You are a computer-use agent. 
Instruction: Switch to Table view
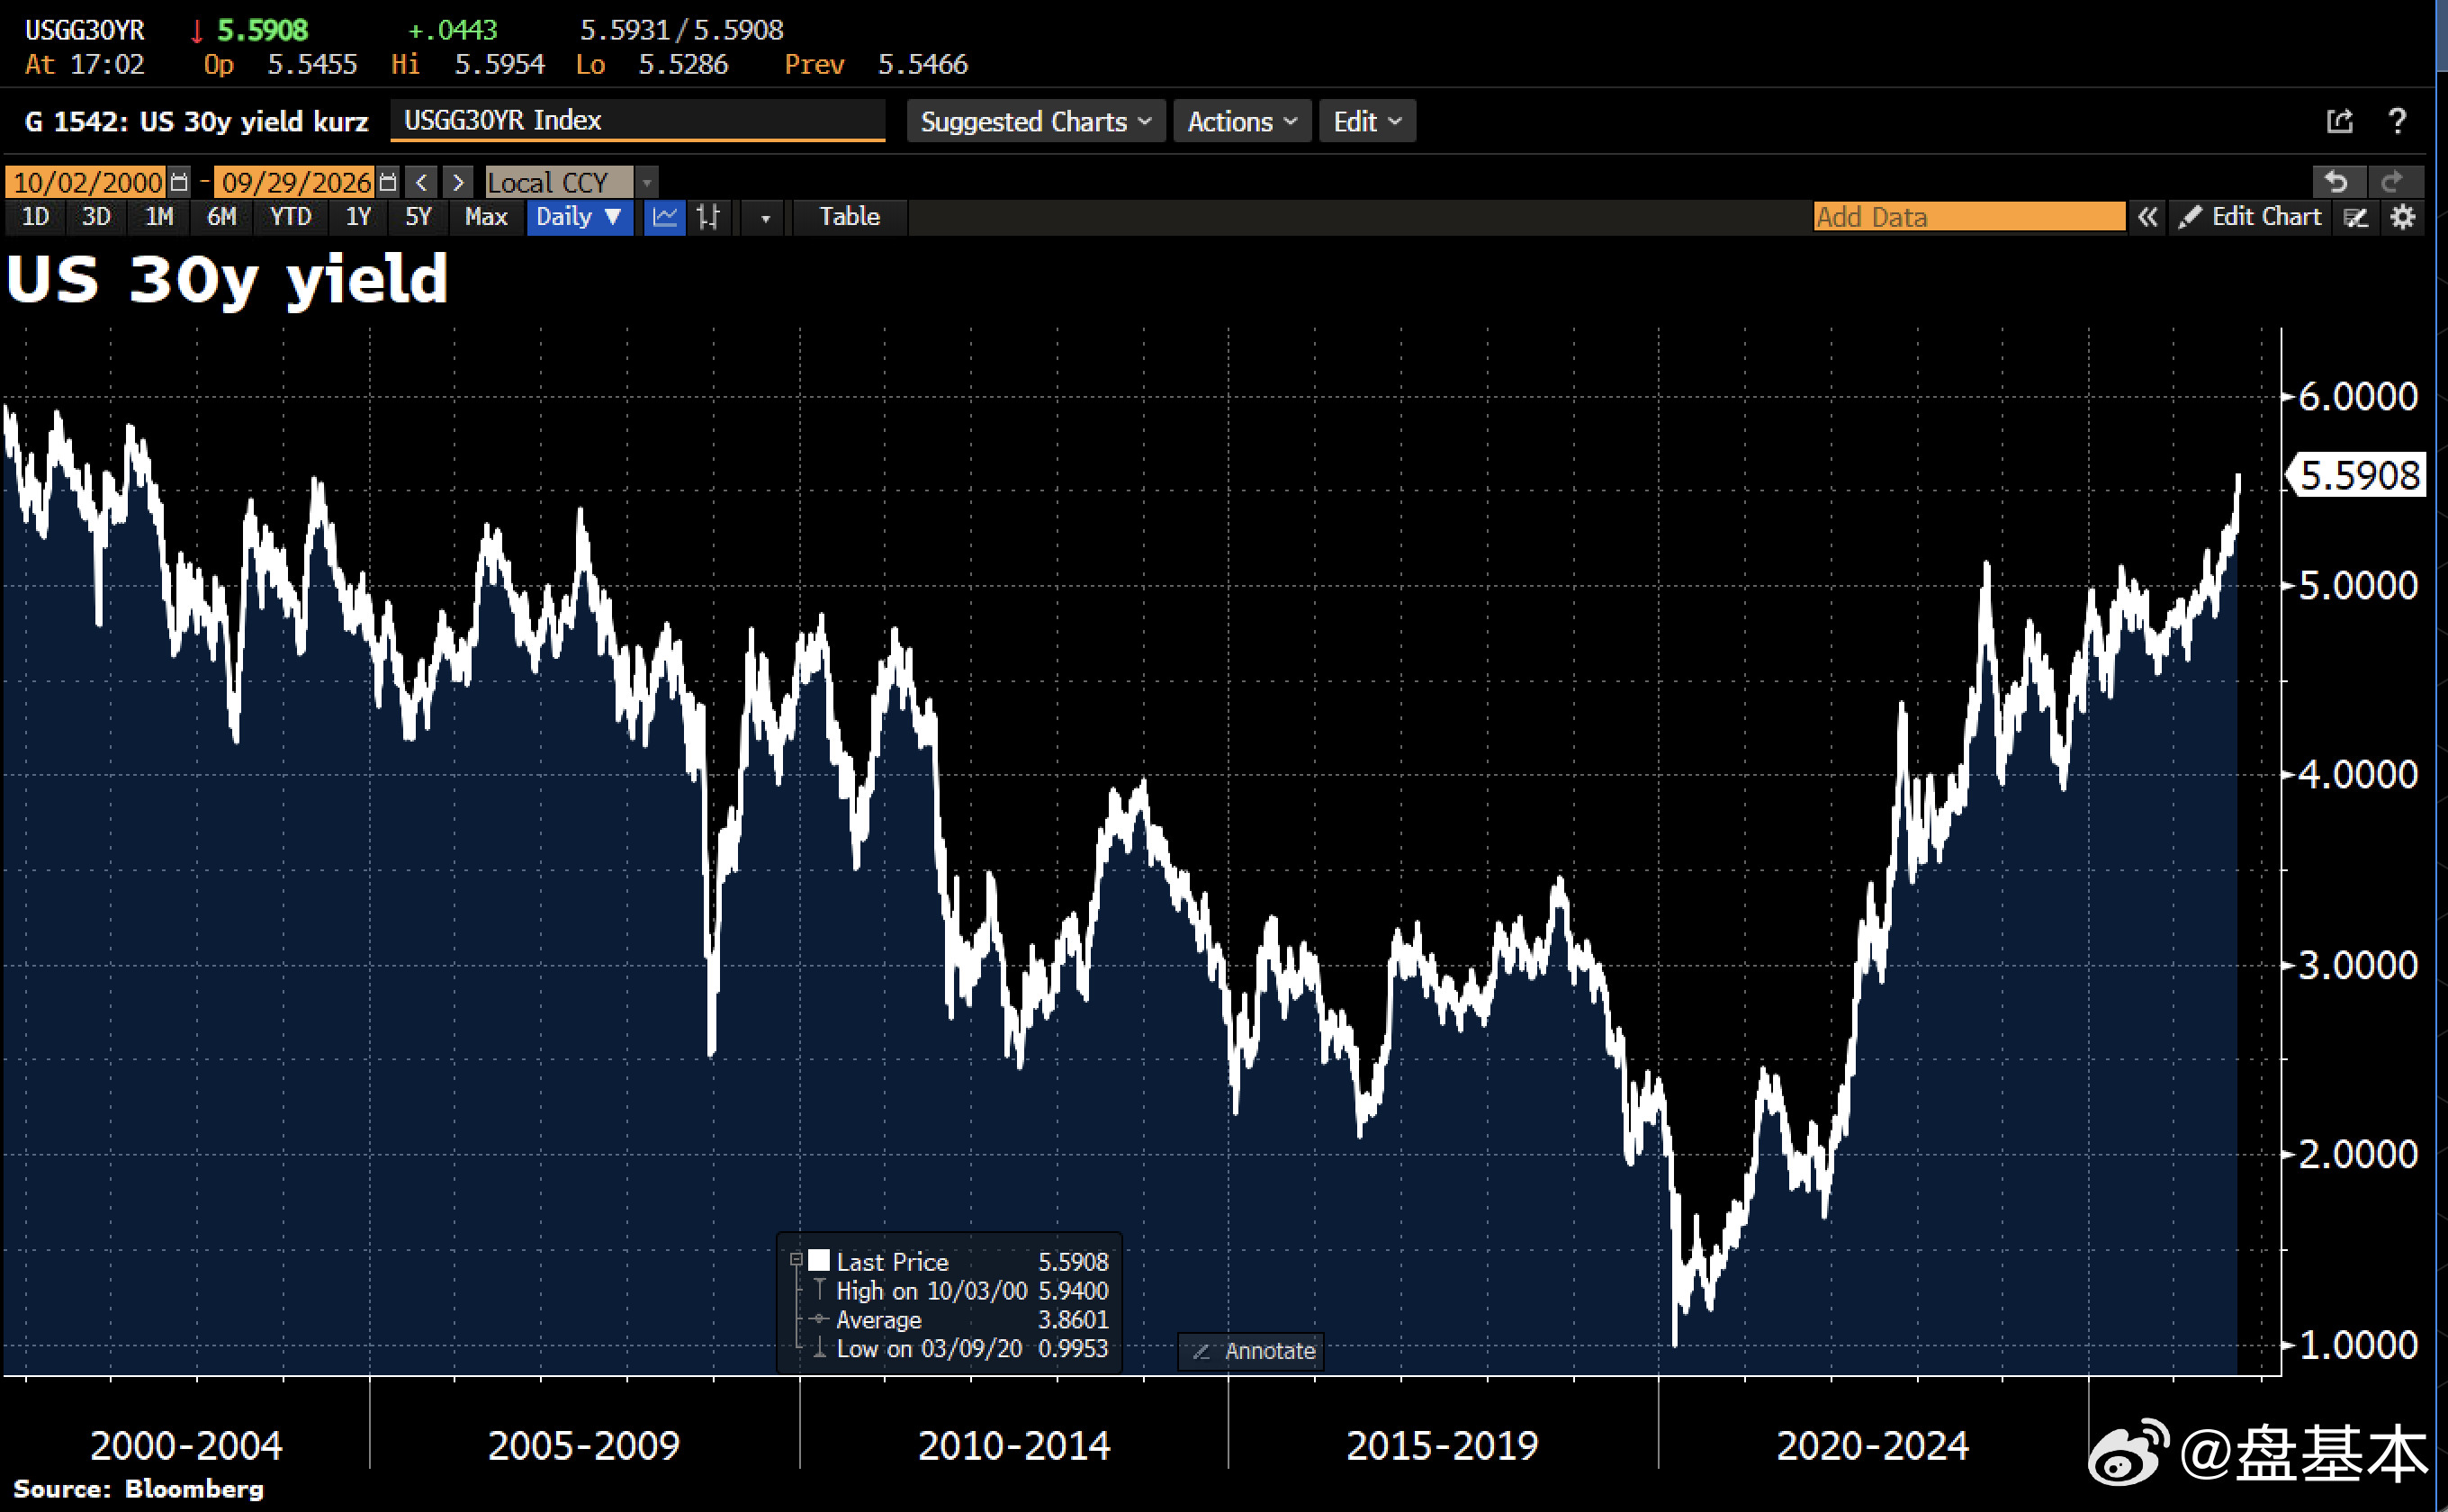[850, 217]
